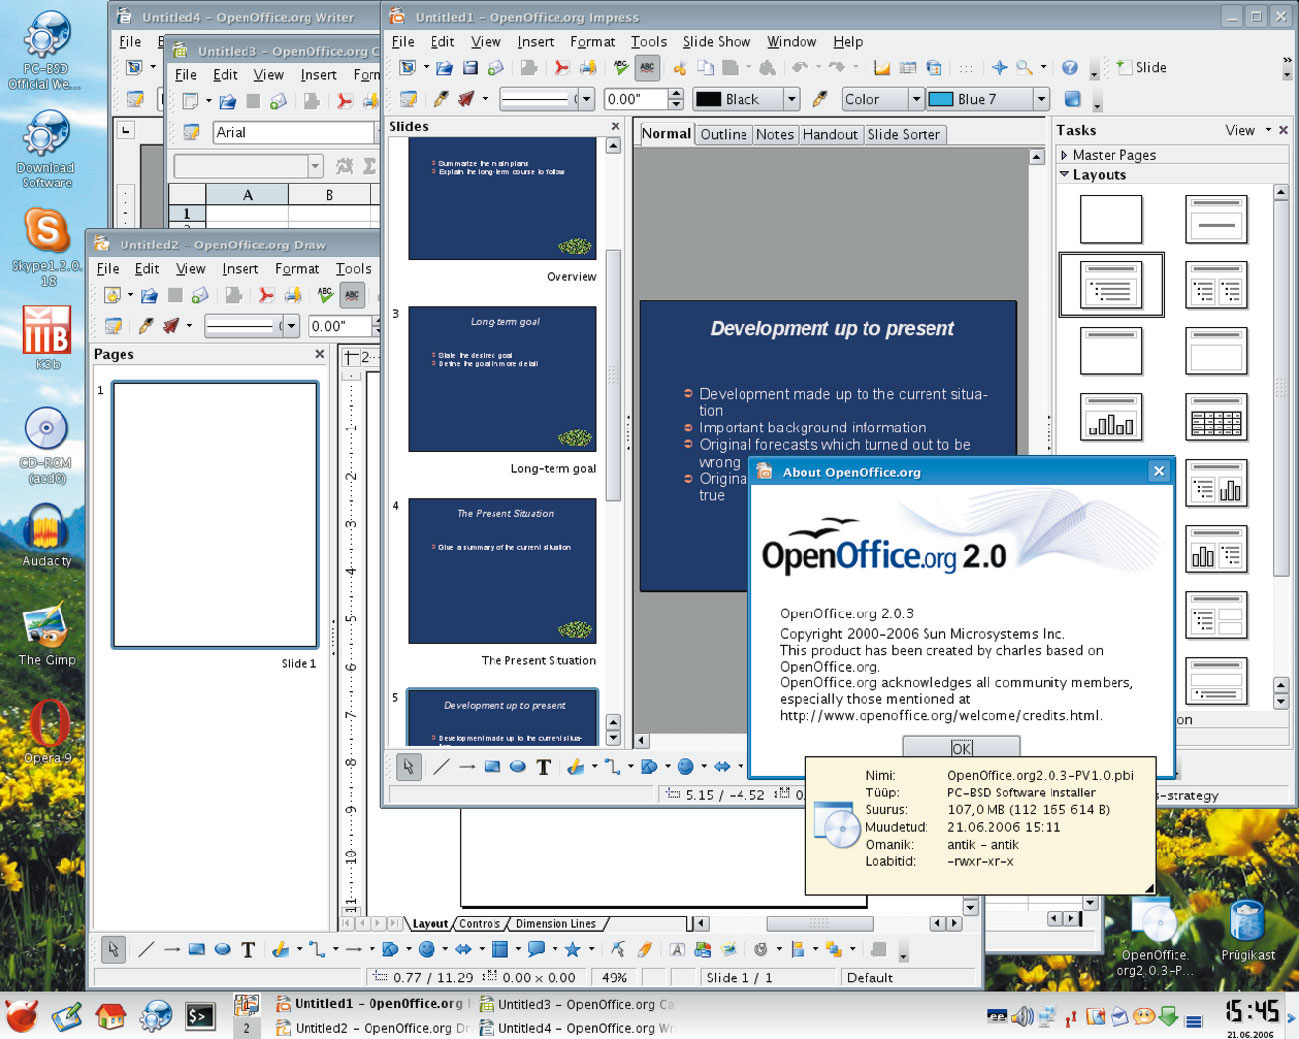
Task: Choose the Line tool in Draw bottom toolbar
Action: point(146,949)
